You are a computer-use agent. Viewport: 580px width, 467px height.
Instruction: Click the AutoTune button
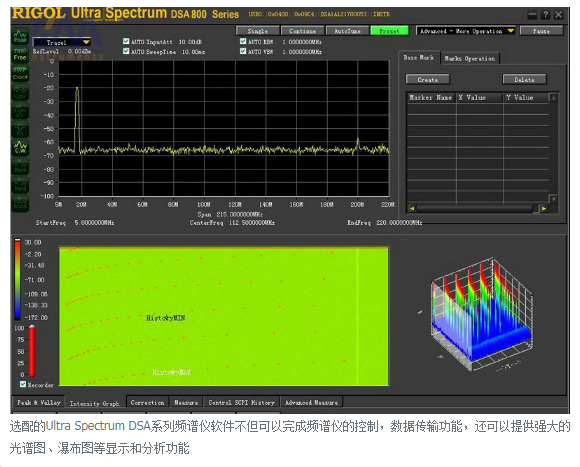tap(347, 31)
